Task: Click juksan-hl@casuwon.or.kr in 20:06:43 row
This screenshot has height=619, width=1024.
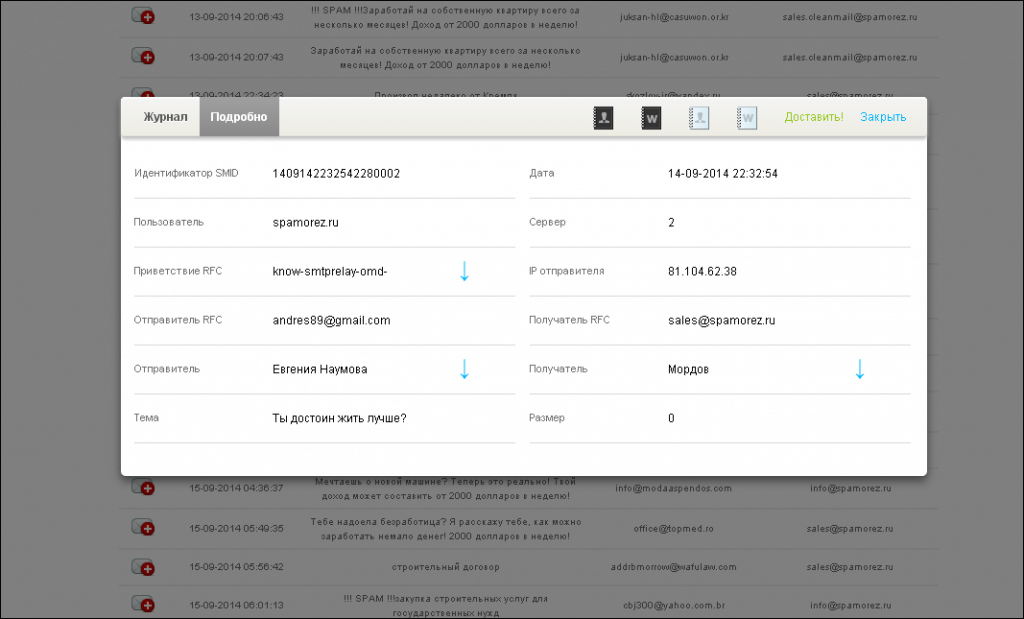Action: pyautogui.click(x=674, y=17)
